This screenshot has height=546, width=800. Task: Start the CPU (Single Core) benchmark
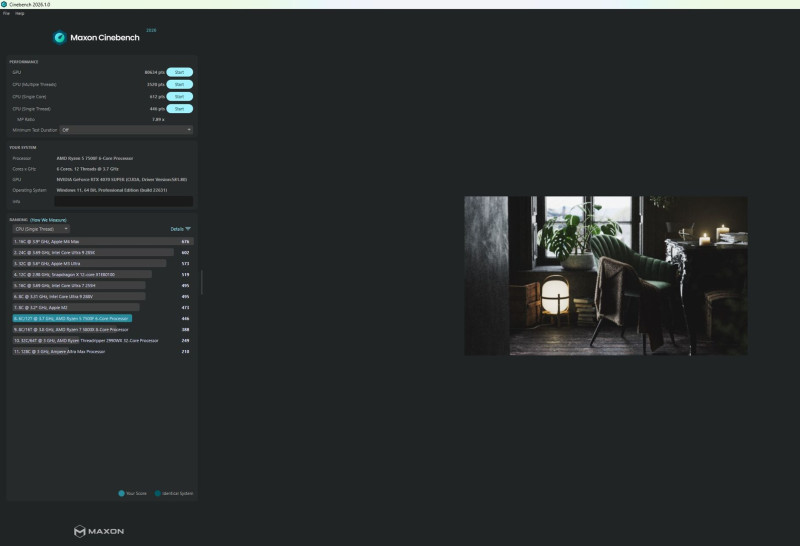(180, 96)
